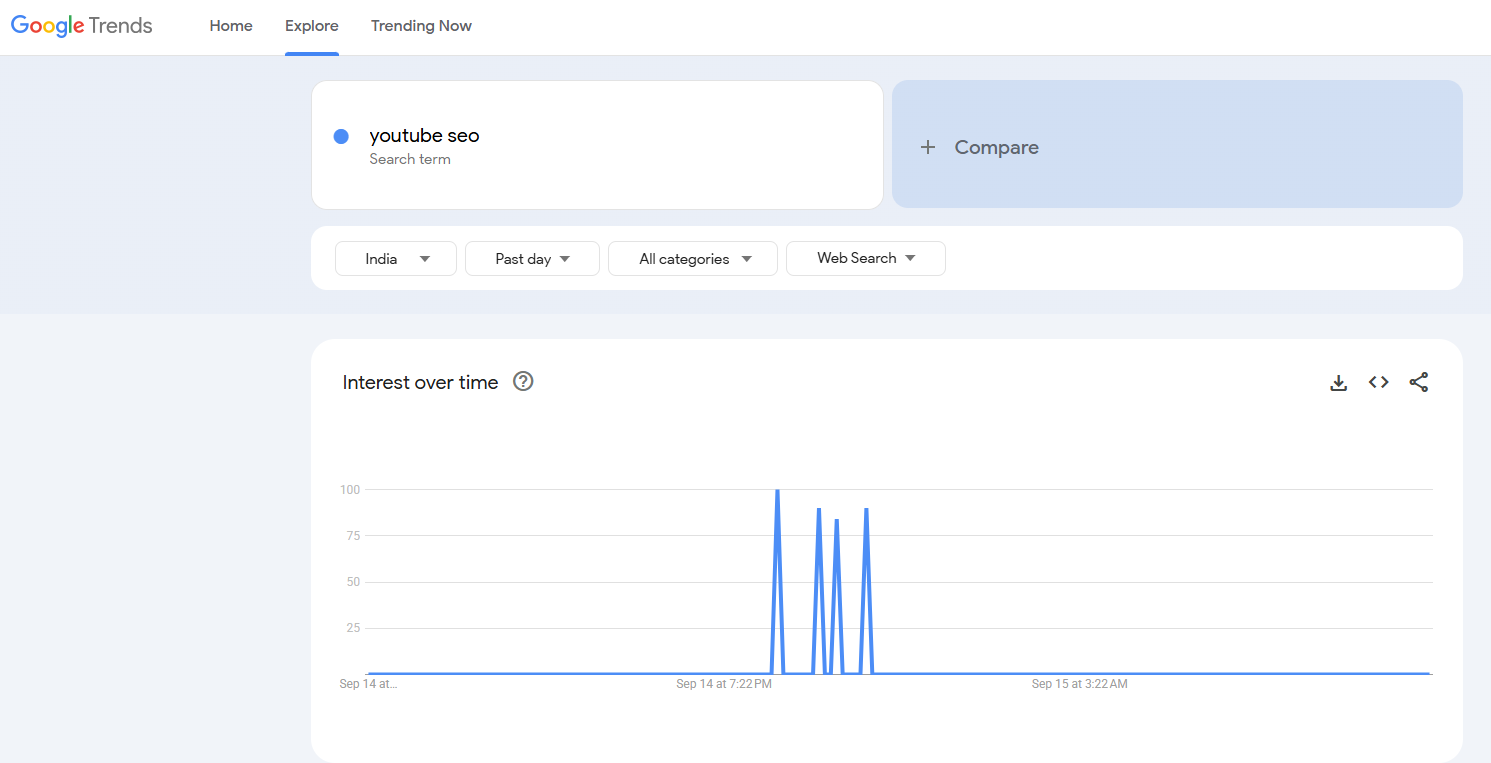Click the youtube seo search term field
This screenshot has height=763, width=1491.
pyautogui.click(x=597, y=145)
